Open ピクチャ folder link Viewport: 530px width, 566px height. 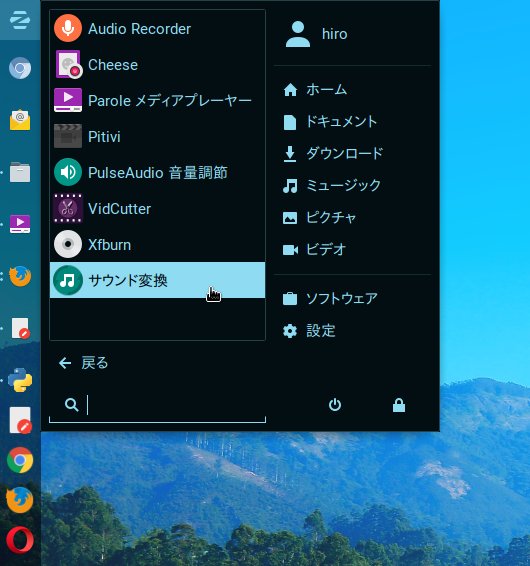pos(320,217)
